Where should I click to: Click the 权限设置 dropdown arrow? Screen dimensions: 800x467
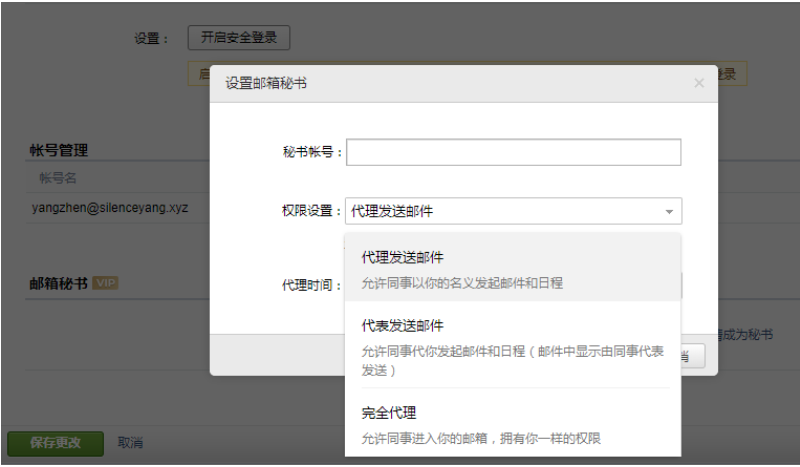point(667,211)
